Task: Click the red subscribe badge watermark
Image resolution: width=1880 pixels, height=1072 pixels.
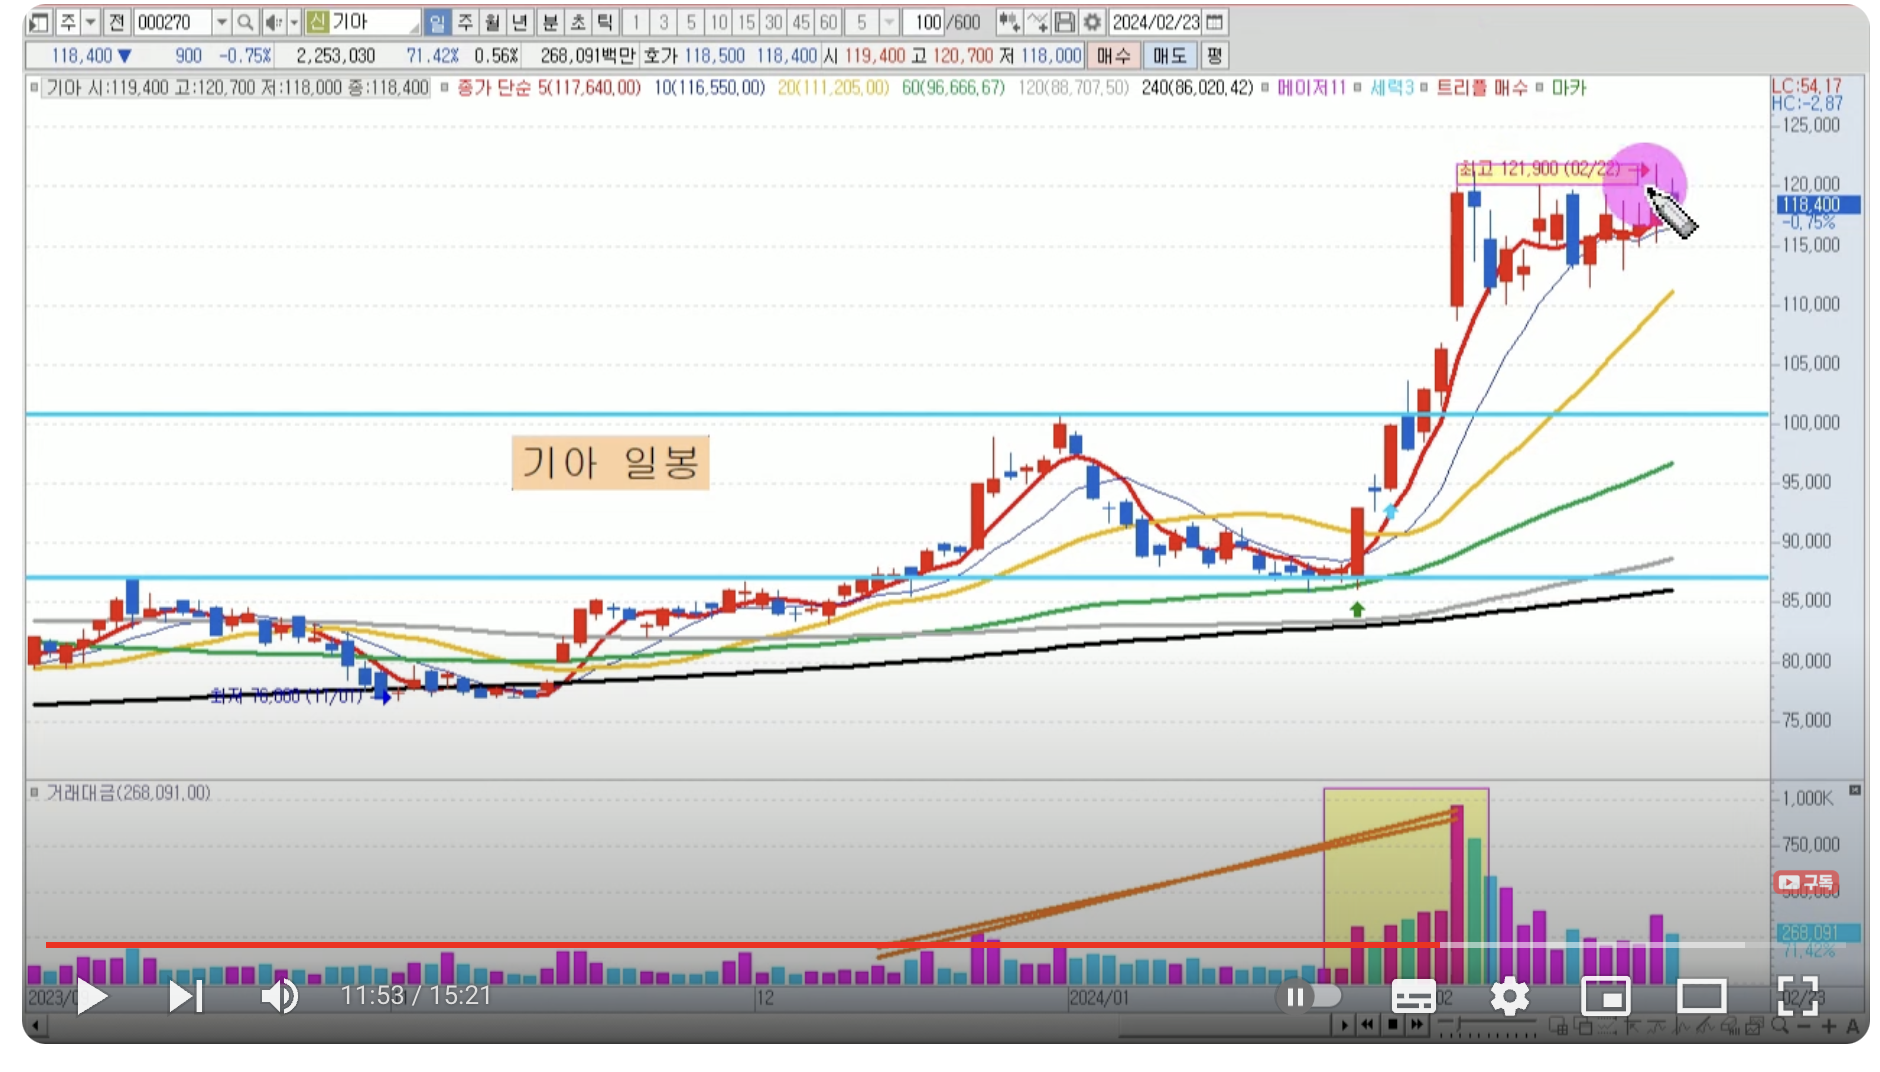Action: pos(1805,882)
